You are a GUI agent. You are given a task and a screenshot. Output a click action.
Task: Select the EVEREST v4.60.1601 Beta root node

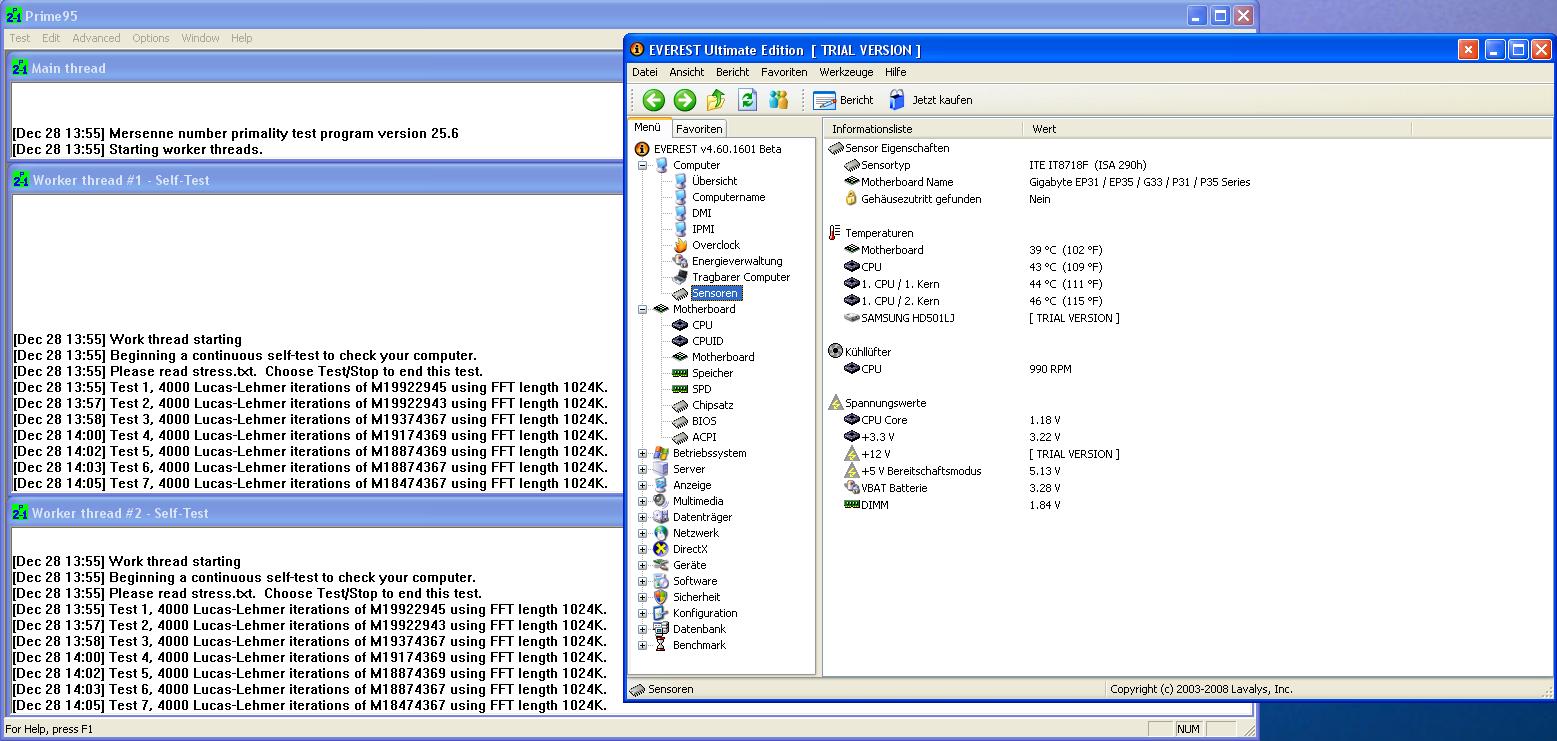[718, 149]
